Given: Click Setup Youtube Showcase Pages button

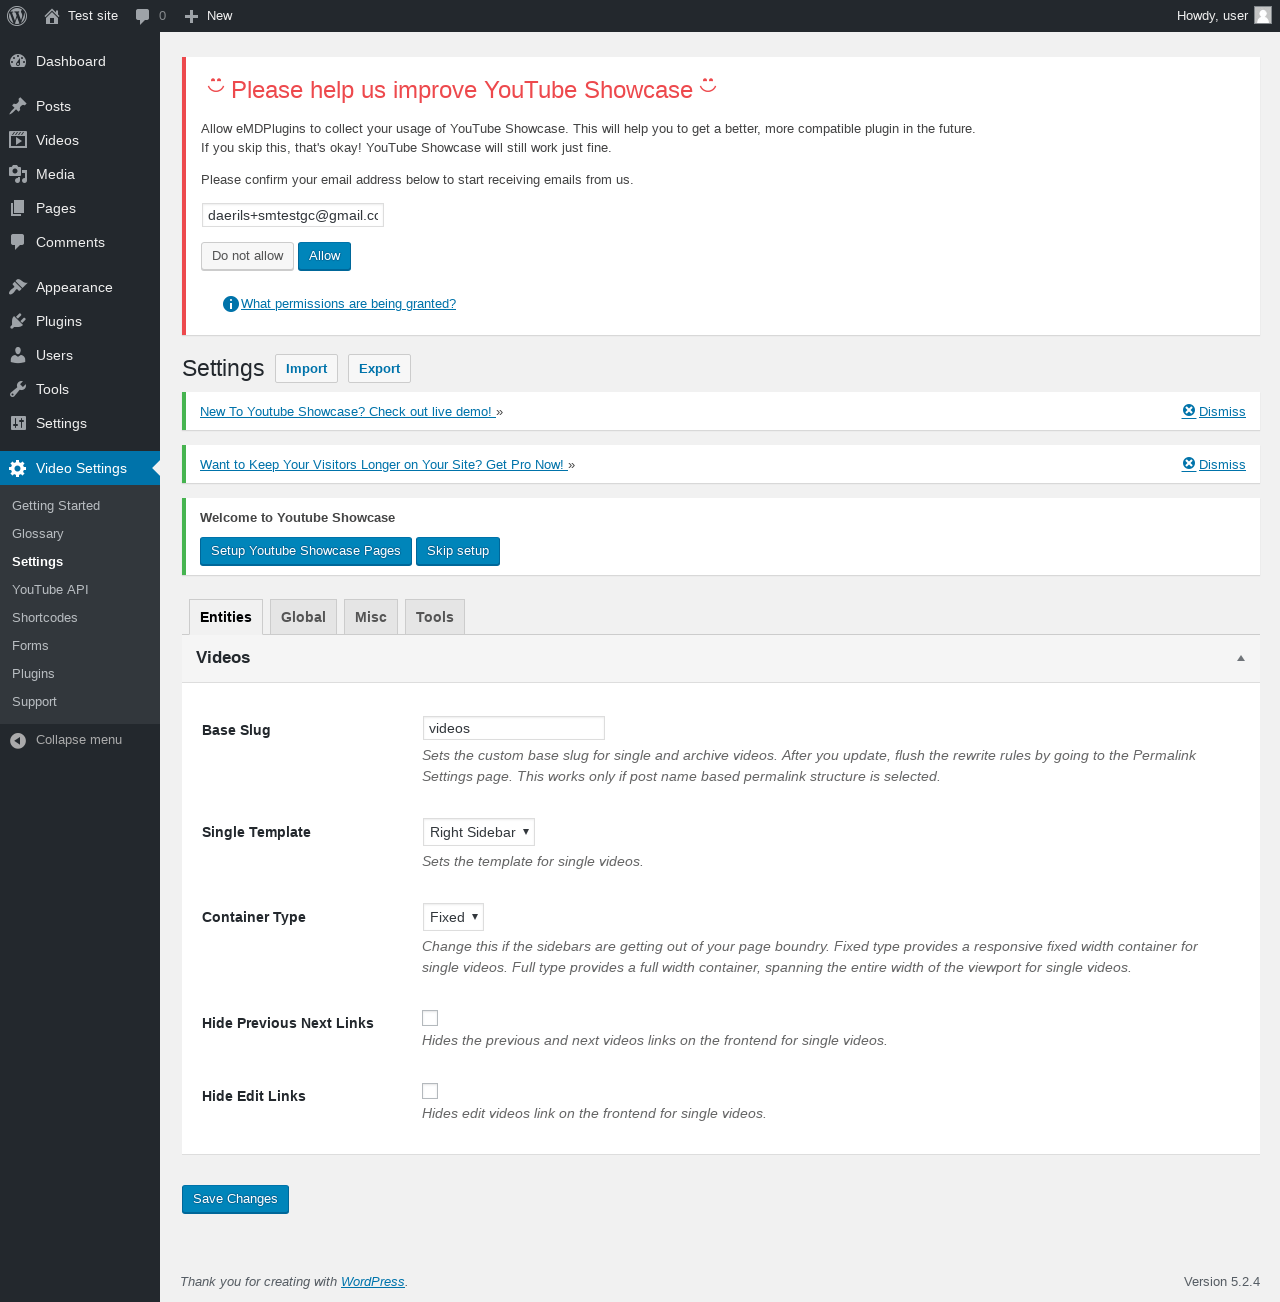Looking at the screenshot, I should click(306, 551).
